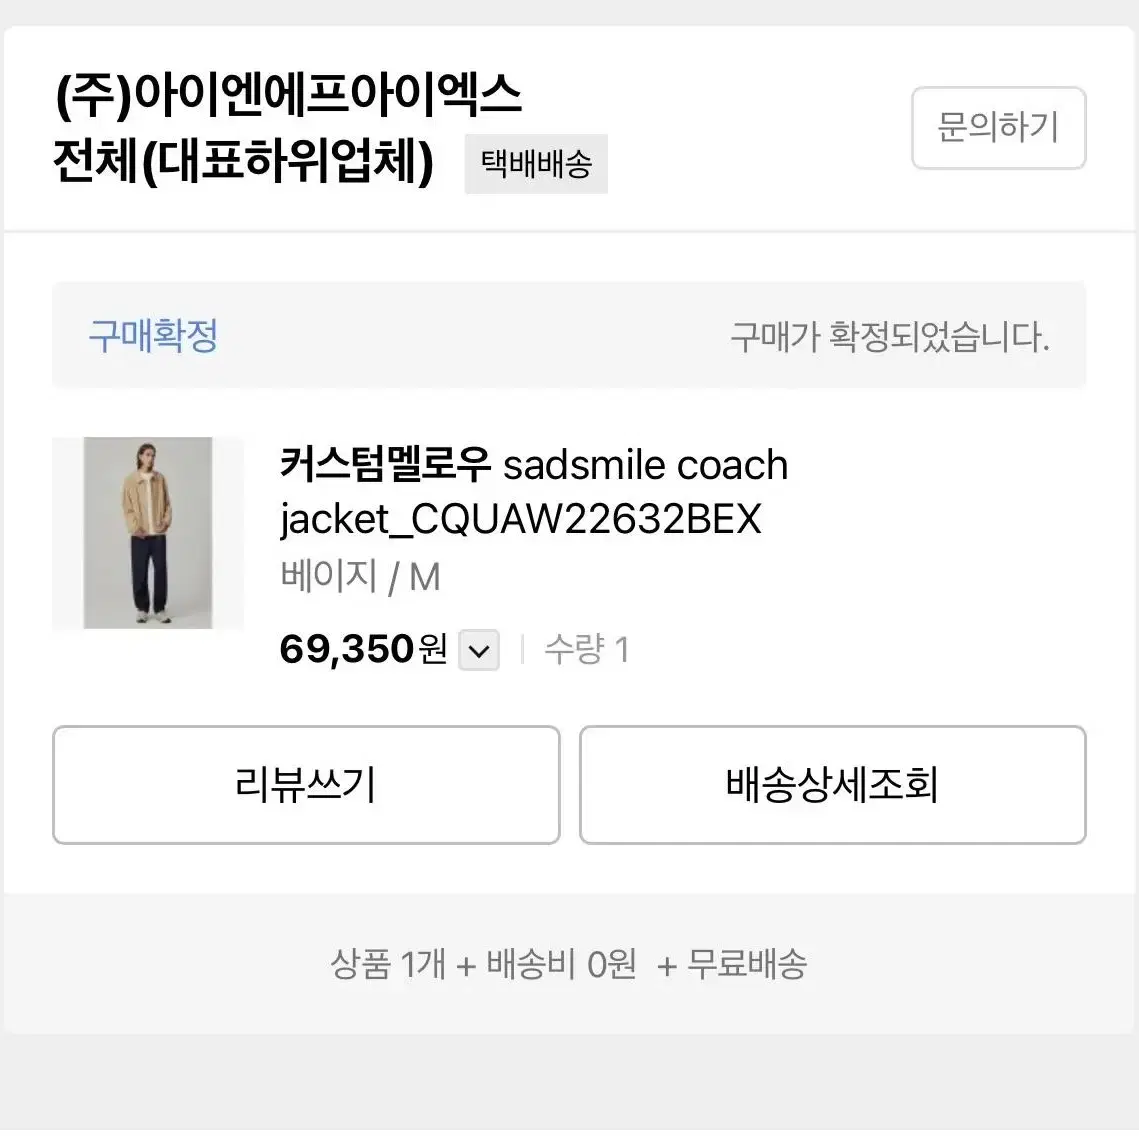Open 배송상세조회 delivery tracking details
The image size is (1139, 1139).
[832, 785]
